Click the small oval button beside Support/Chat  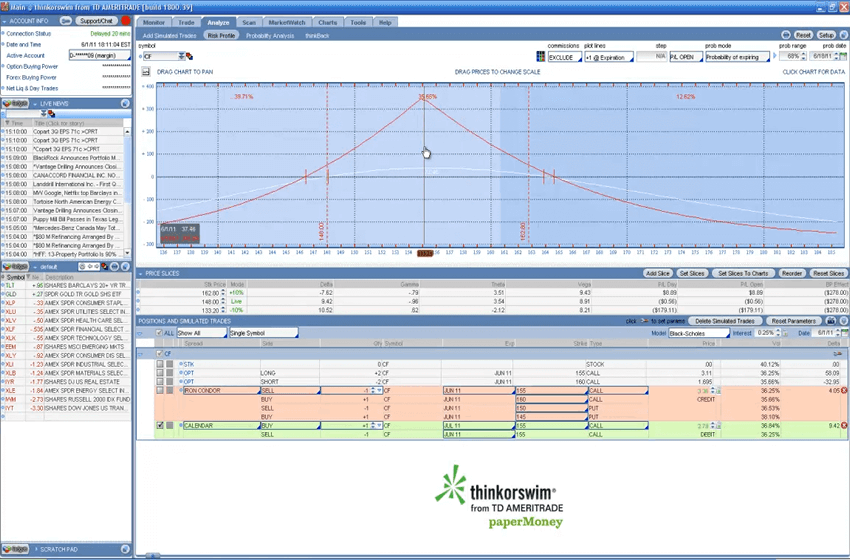[66, 21]
